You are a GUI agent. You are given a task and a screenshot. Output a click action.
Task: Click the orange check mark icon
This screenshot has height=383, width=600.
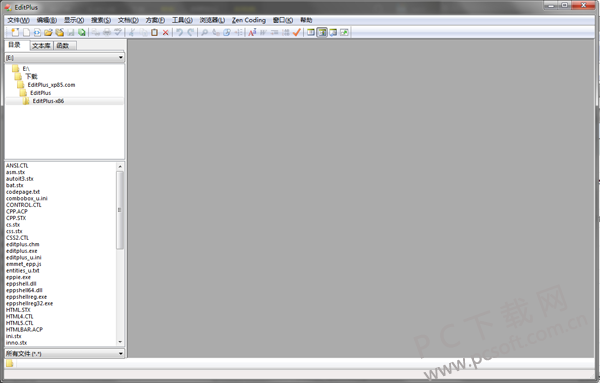coord(297,33)
